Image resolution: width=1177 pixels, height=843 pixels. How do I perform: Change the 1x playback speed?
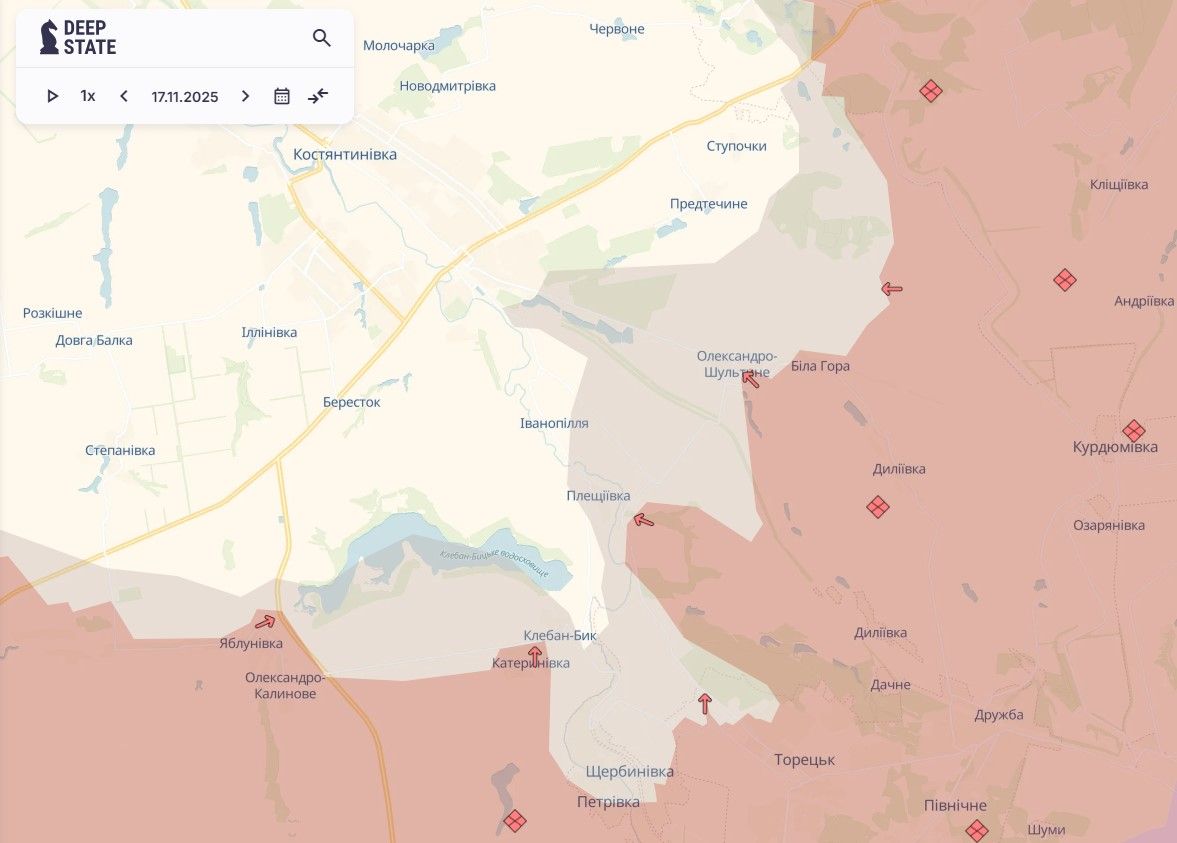click(88, 96)
